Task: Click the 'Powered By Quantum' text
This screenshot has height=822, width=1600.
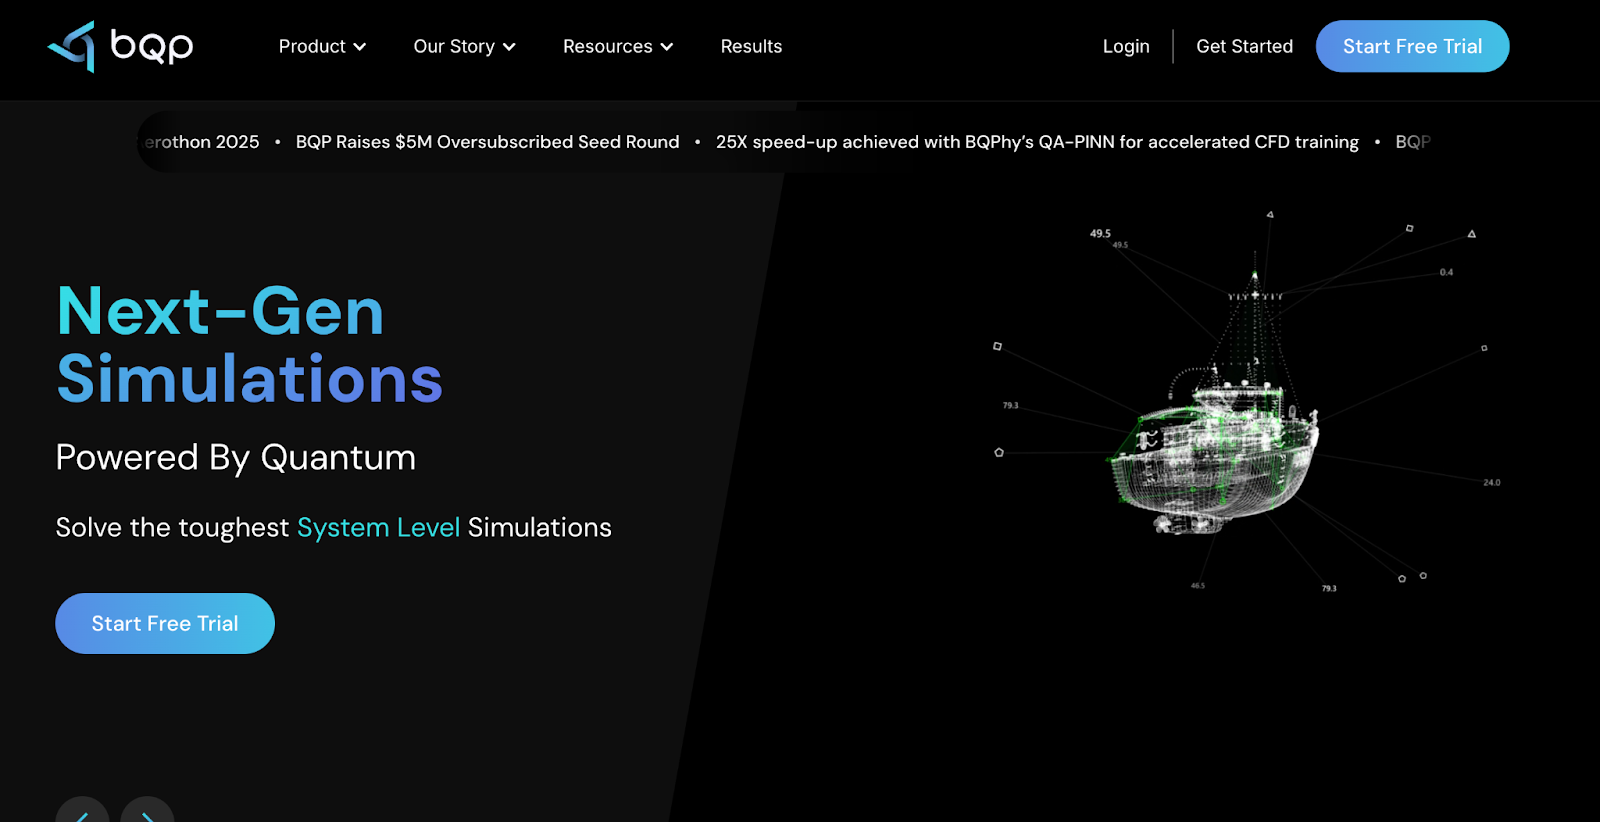Action: 236,457
